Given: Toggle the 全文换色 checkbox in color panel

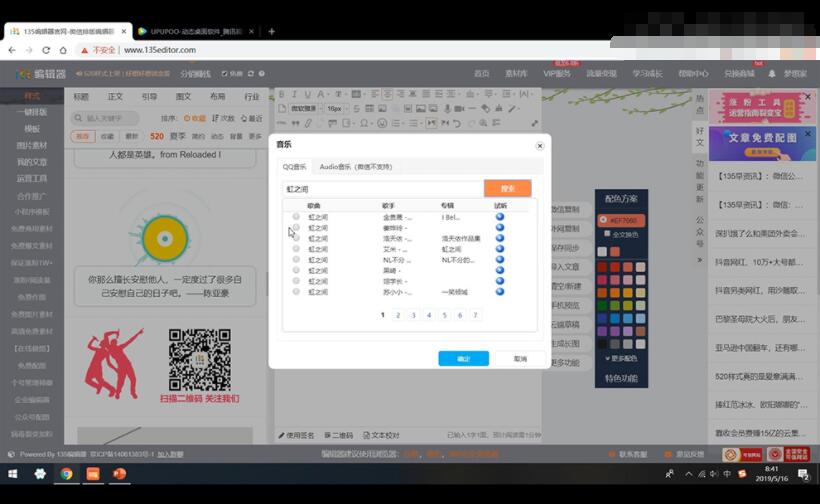Looking at the screenshot, I should pyautogui.click(x=607, y=234).
